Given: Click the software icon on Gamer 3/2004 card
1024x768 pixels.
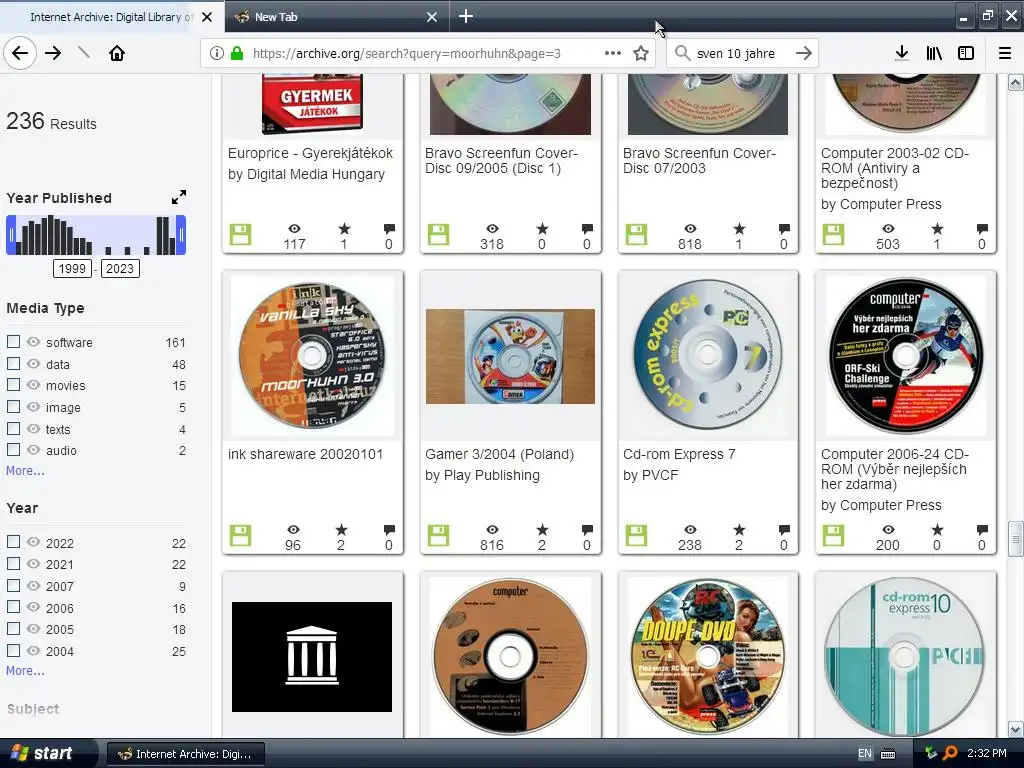Looking at the screenshot, I should pos(438,536).
